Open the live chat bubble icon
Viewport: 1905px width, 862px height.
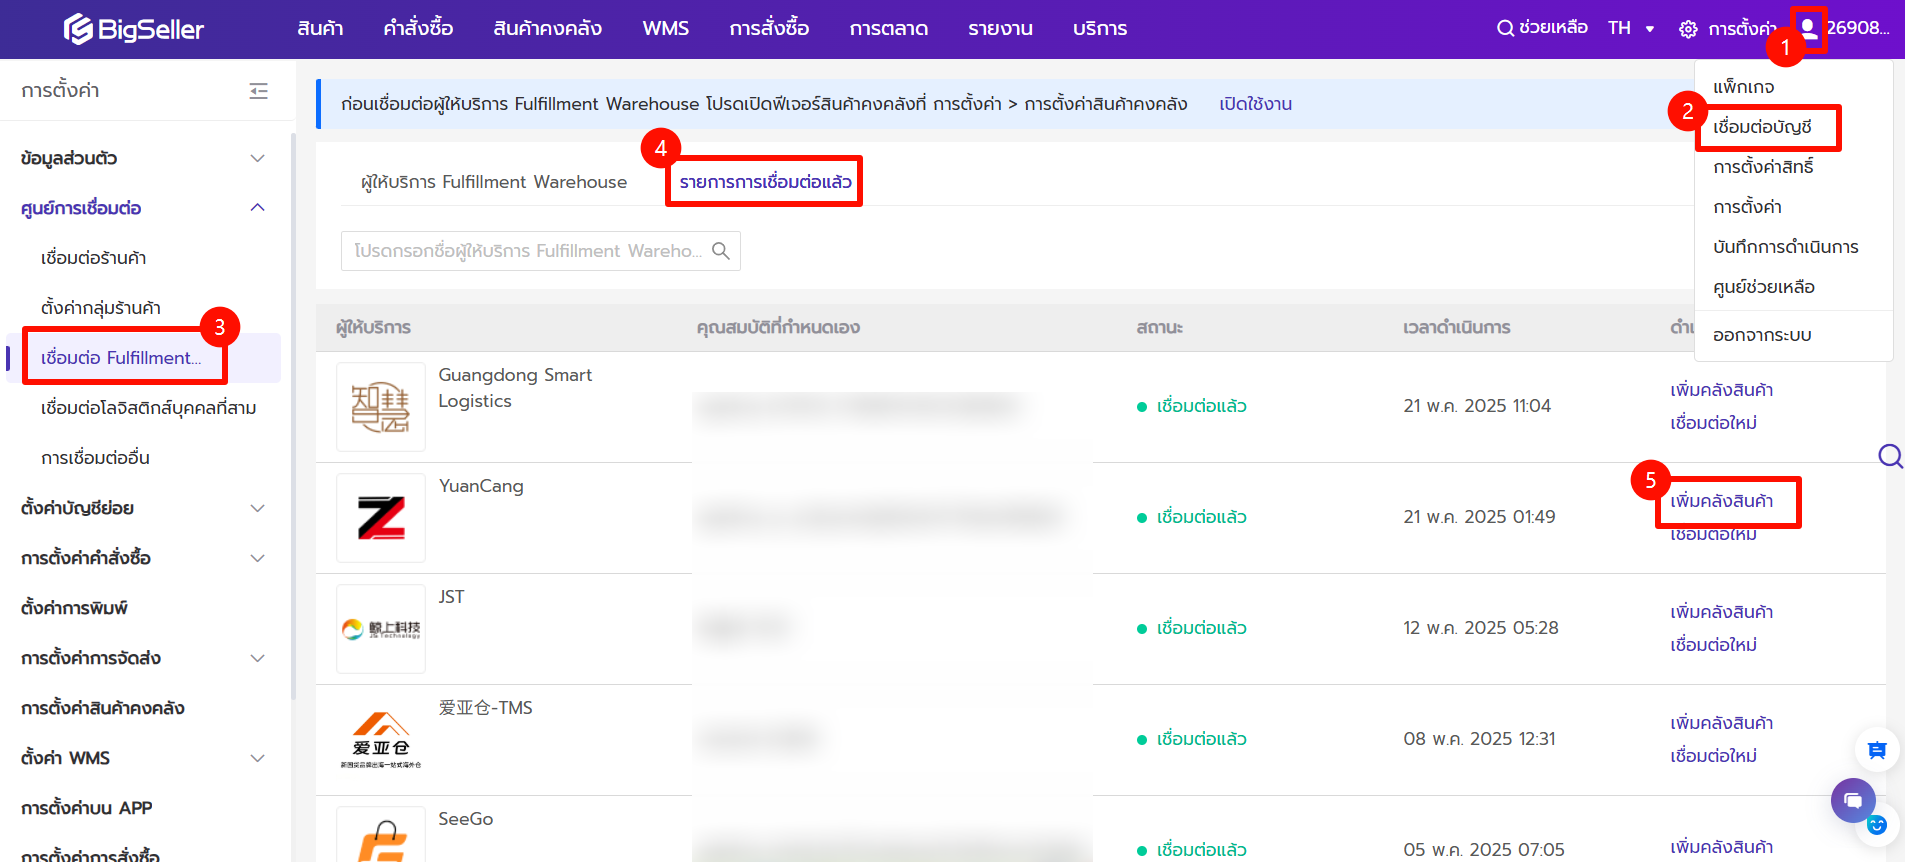coord(1853,800)
